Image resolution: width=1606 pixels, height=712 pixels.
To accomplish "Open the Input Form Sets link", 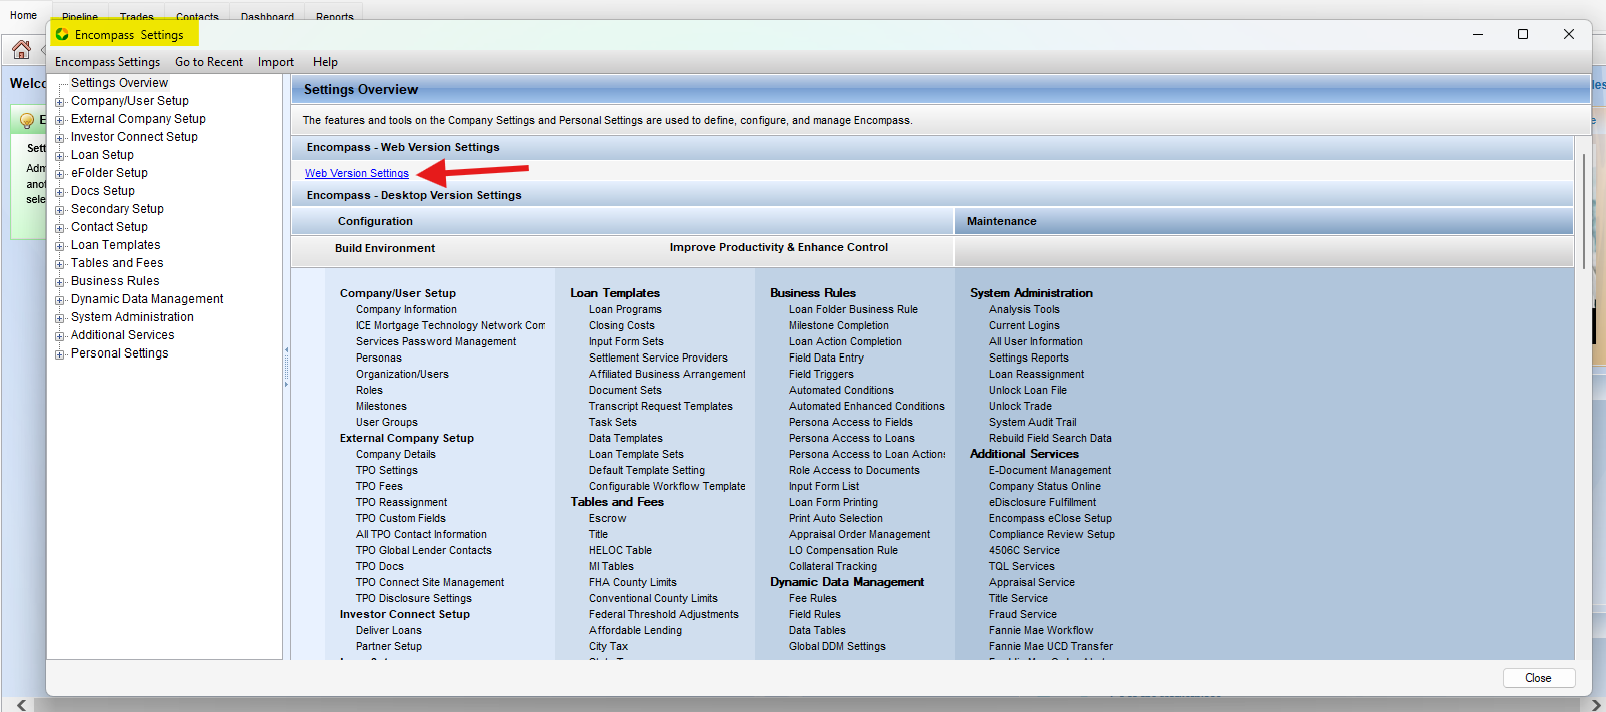I will point(626,342).
